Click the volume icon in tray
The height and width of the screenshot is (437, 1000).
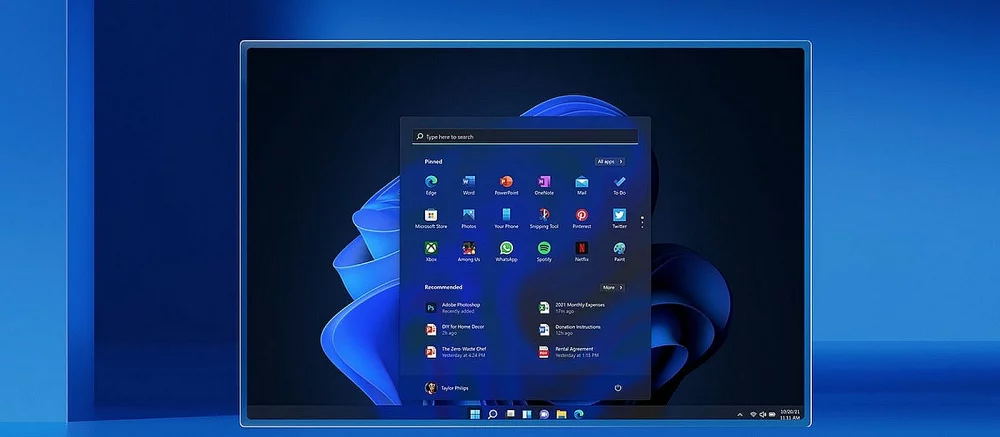[762, 415]
